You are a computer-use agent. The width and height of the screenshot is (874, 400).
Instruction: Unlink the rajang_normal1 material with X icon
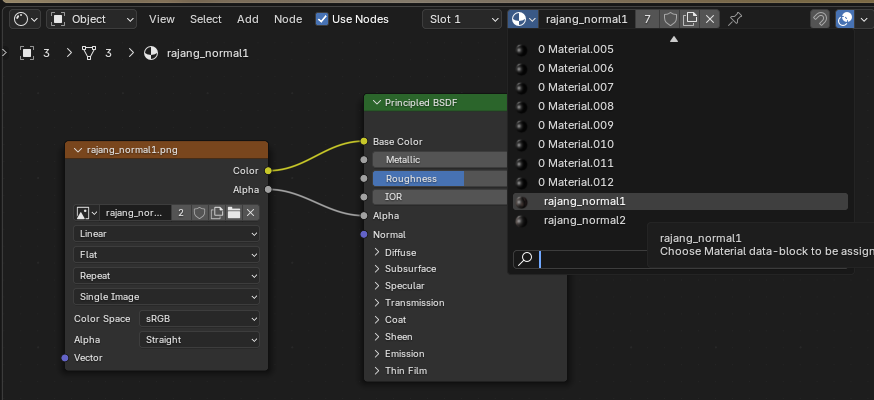(710, 19)
